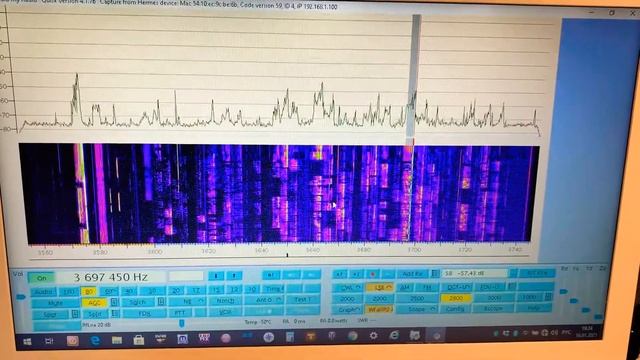Select AM mode
This screenshot has height=360, width=640.
point(405,287)
